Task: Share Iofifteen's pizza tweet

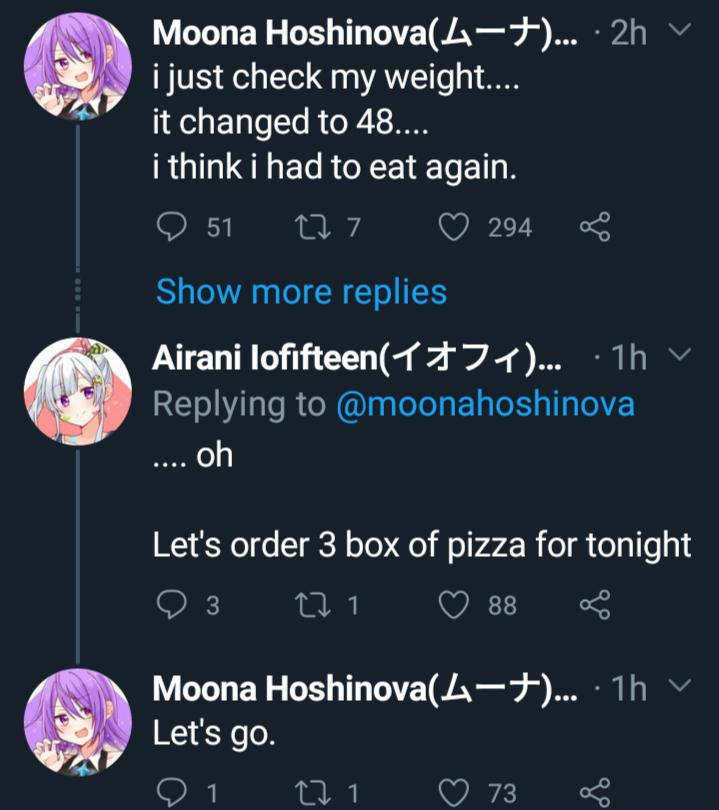Action: pos(594,604)
